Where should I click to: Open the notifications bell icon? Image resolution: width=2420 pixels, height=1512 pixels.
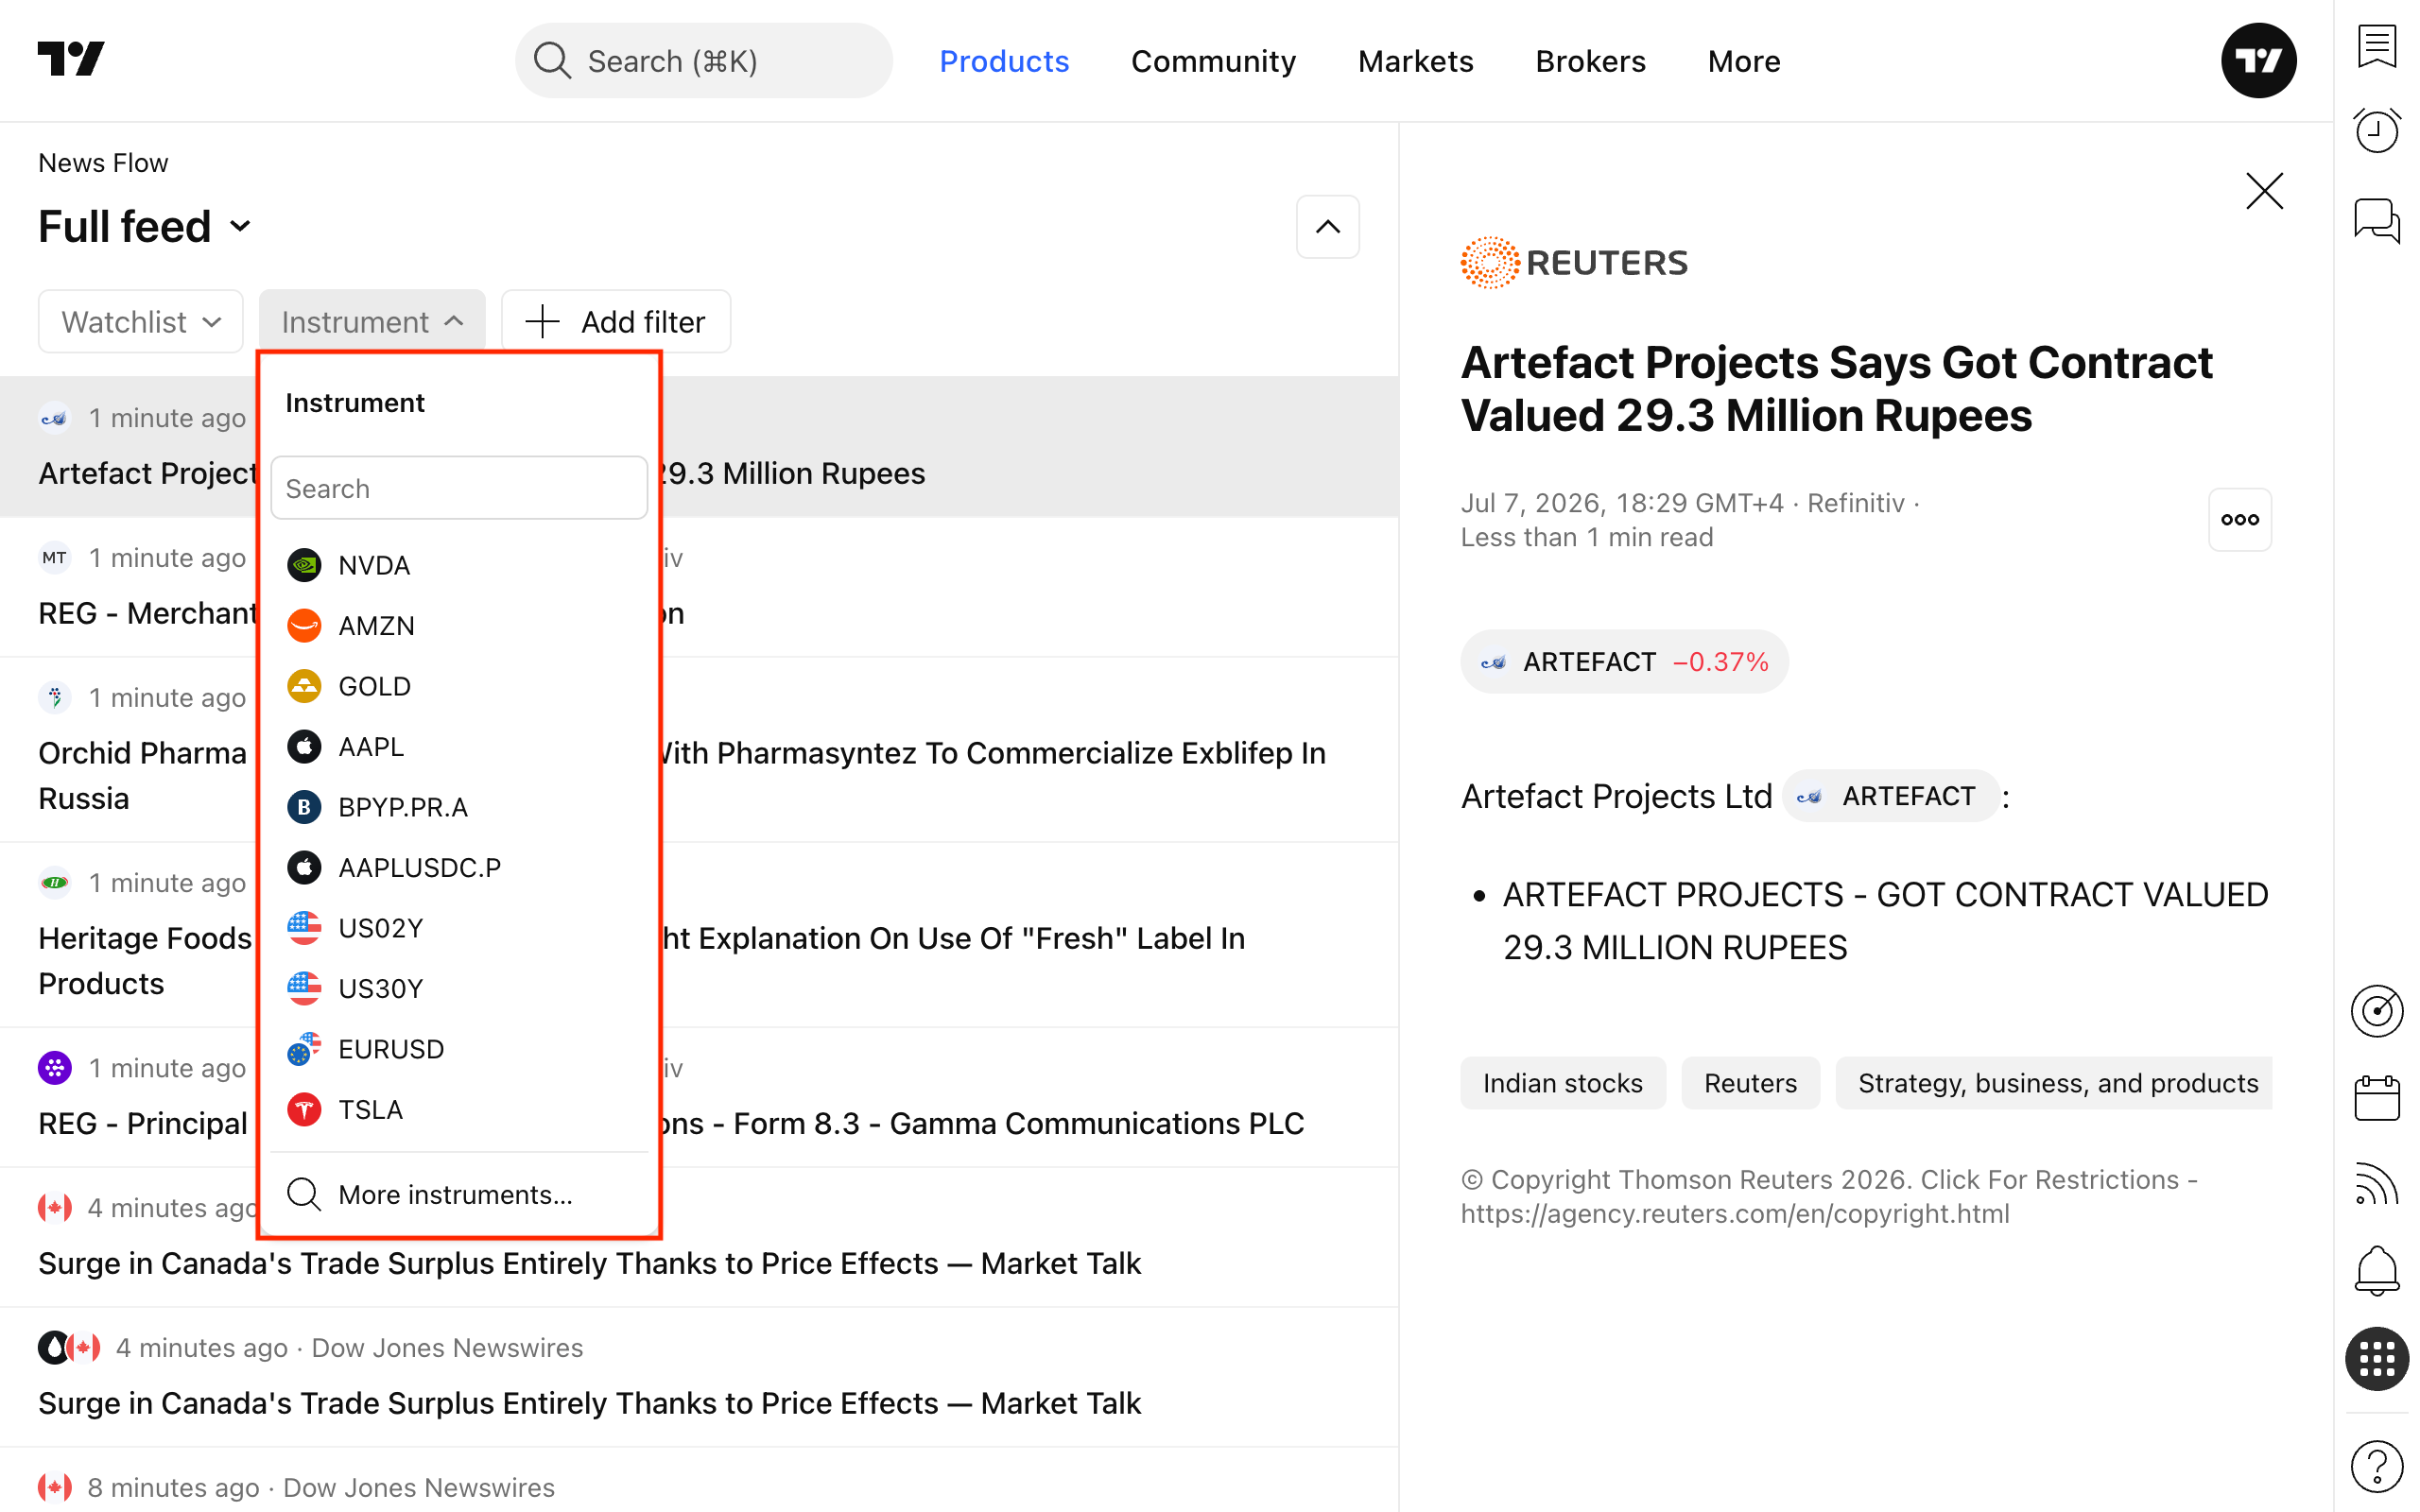(2376, 1272)
